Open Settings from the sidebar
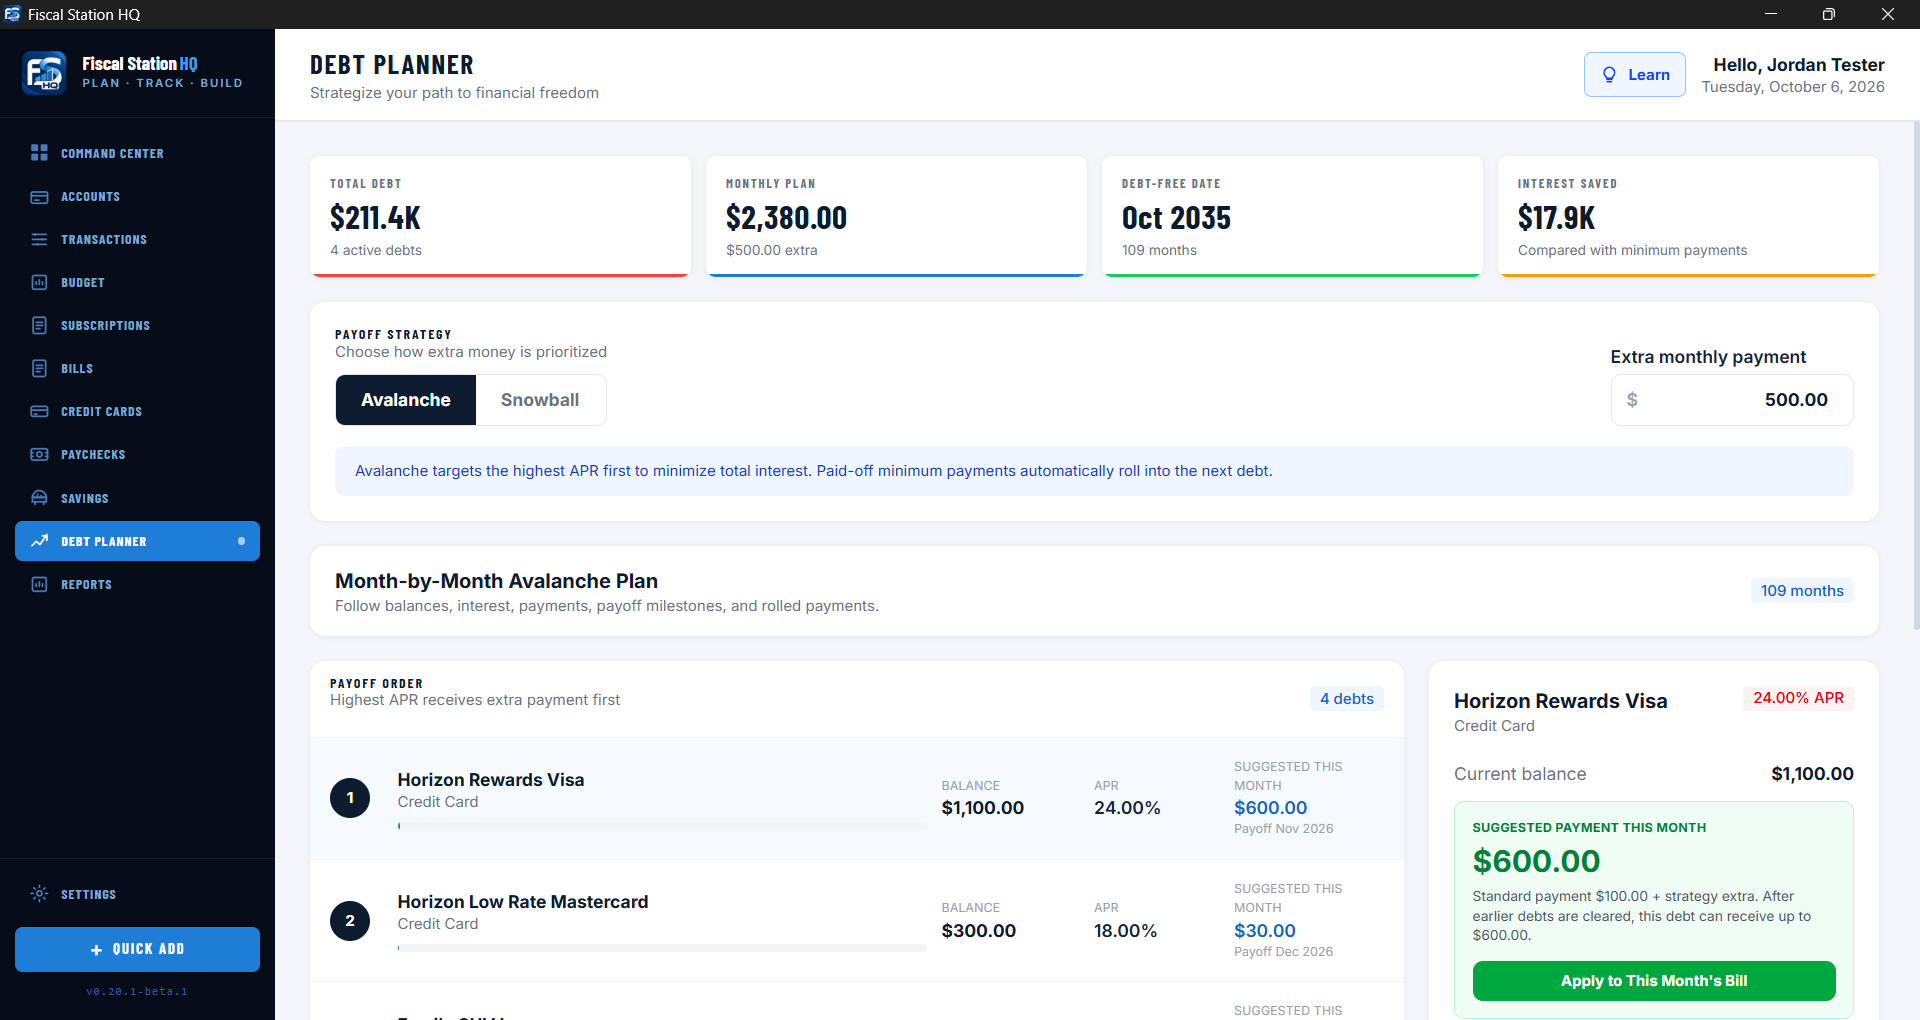This screenshot has height=1020, width=1920. click(x=137, y=894)
